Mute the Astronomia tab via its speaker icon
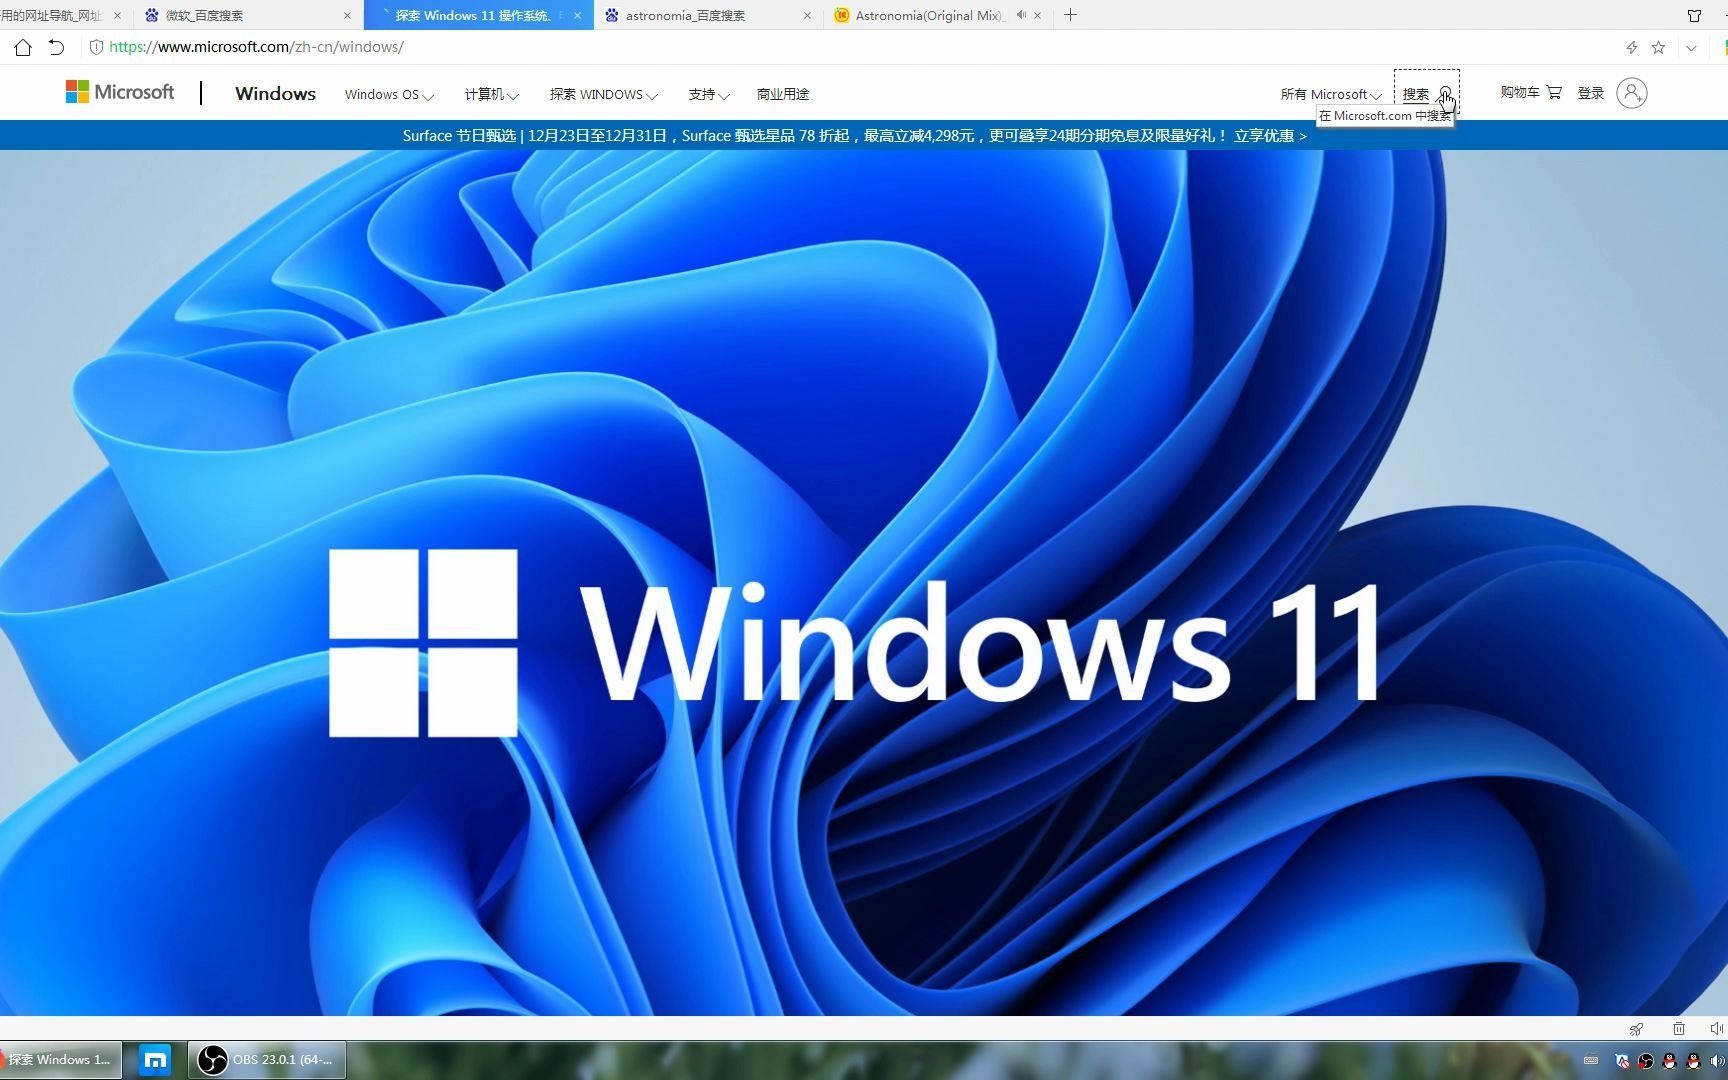Screen dimensions: 1728x1080 [1020, 15]
